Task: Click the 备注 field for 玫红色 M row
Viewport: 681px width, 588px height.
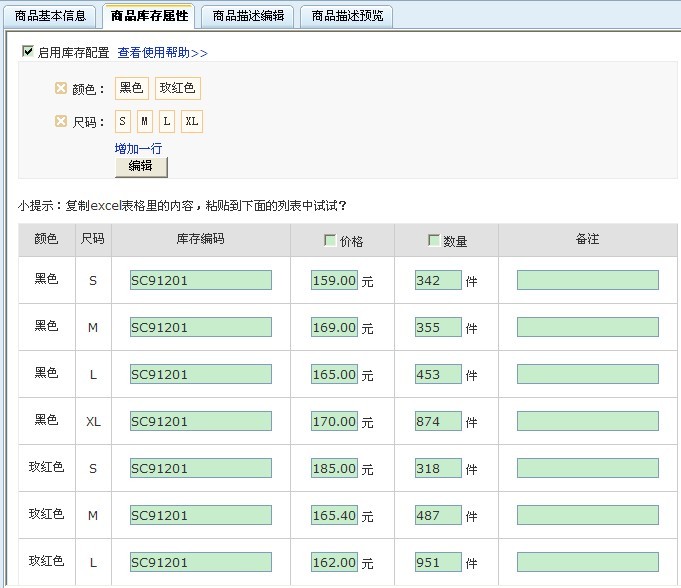Action: point(587,515)
